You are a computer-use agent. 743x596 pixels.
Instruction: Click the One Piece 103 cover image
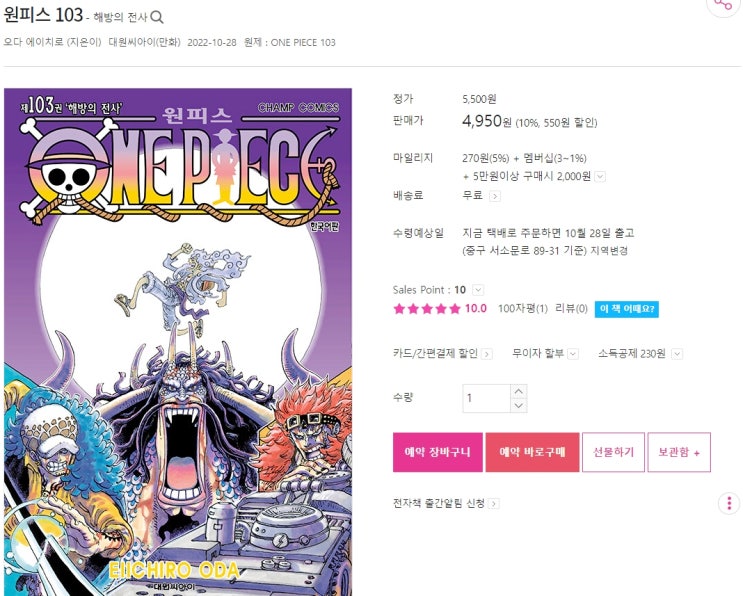(x=178, y=342)
